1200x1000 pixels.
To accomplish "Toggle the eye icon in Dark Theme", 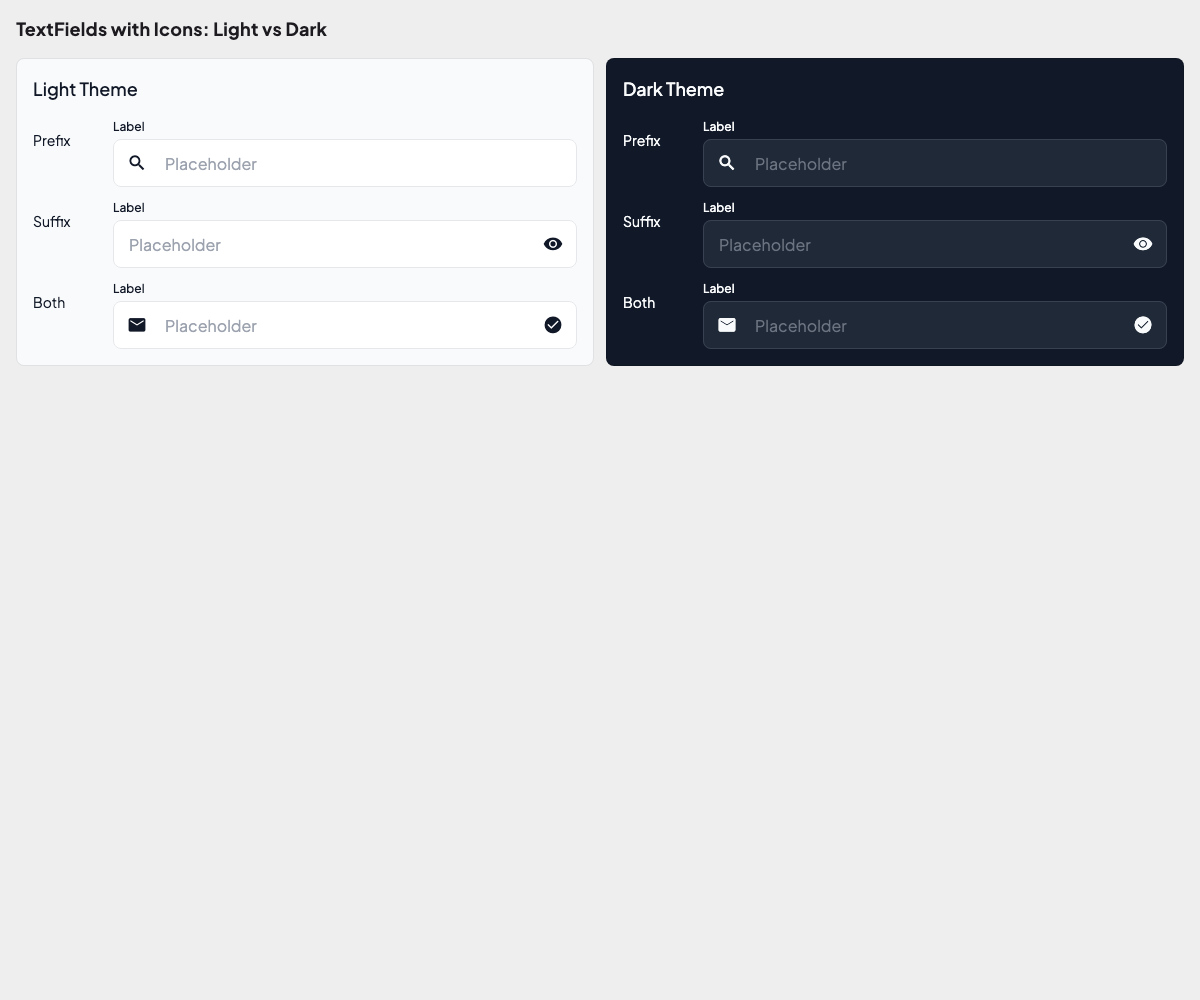I will 1143,244.
